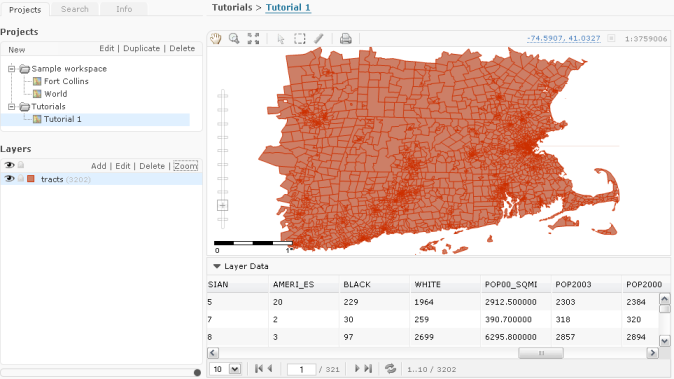Hide the tracts layer via eye
This screenshot has width=674, height=379.
coord(9,178)
